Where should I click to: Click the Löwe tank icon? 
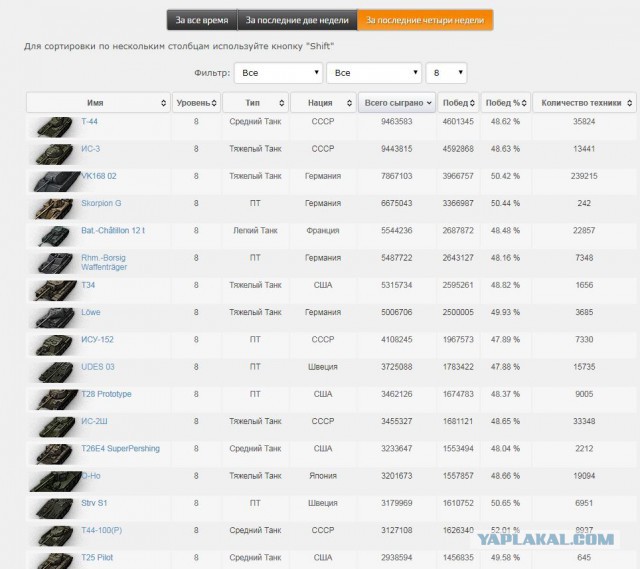[55, 318]
